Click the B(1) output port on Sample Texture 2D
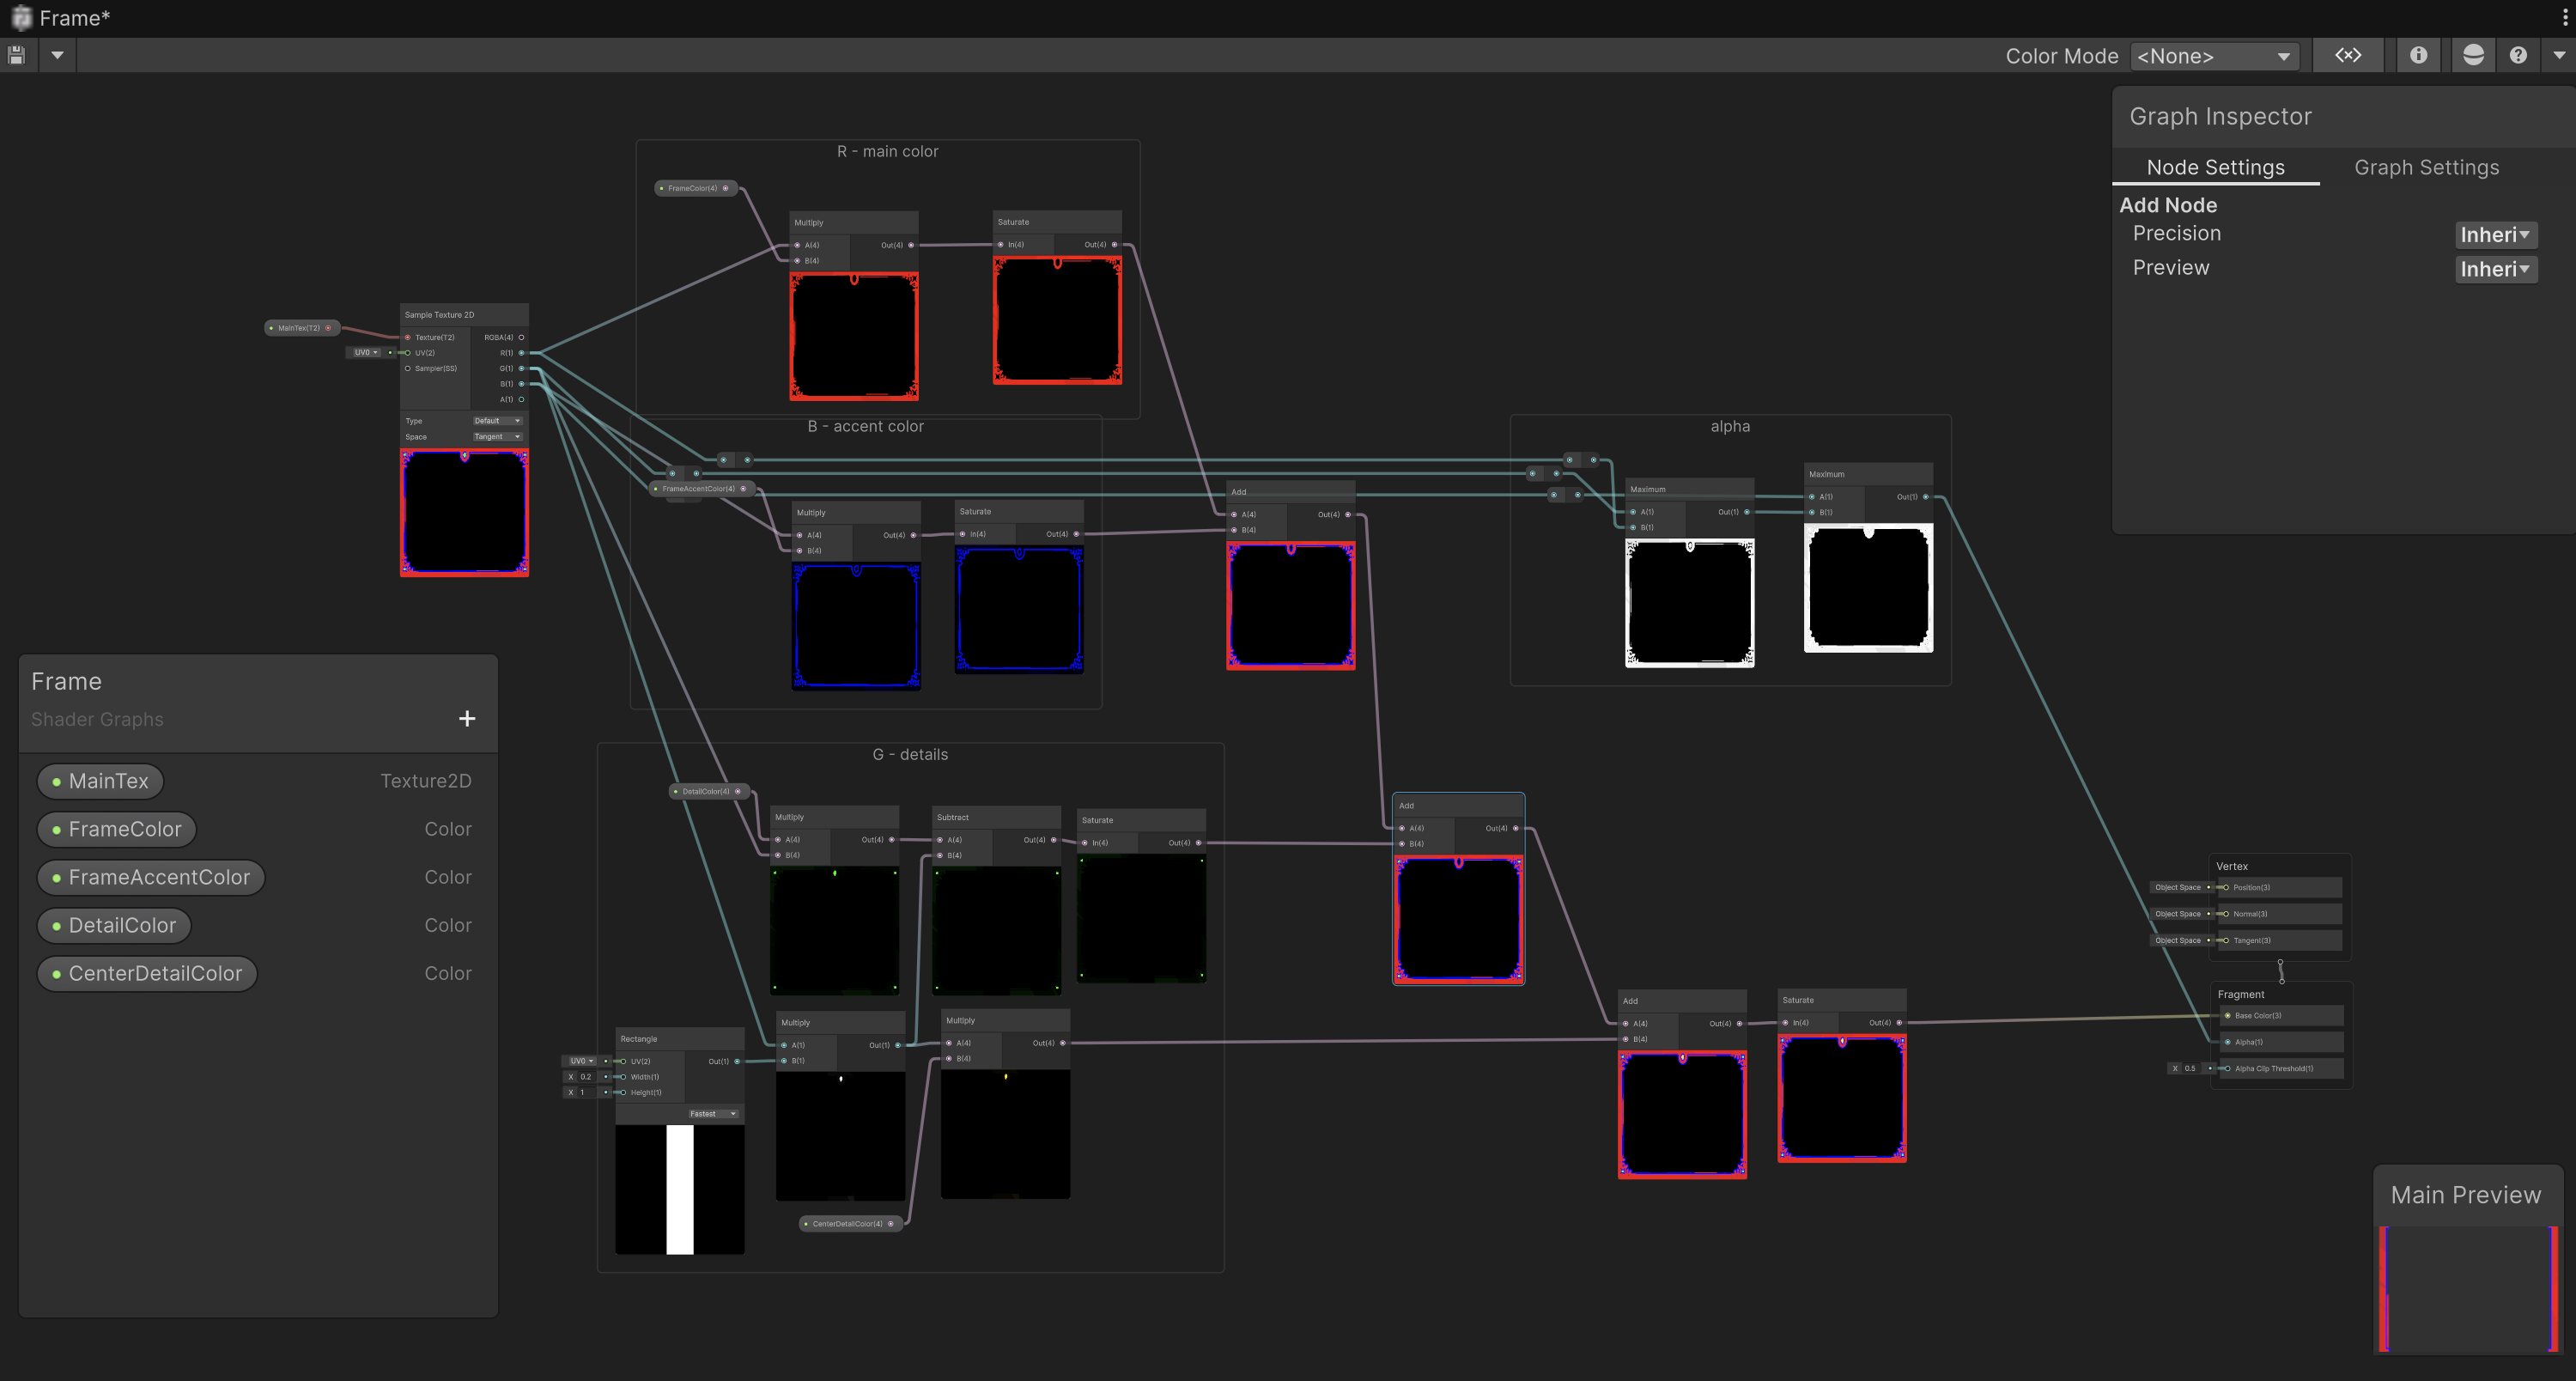 tap(521, 384)
